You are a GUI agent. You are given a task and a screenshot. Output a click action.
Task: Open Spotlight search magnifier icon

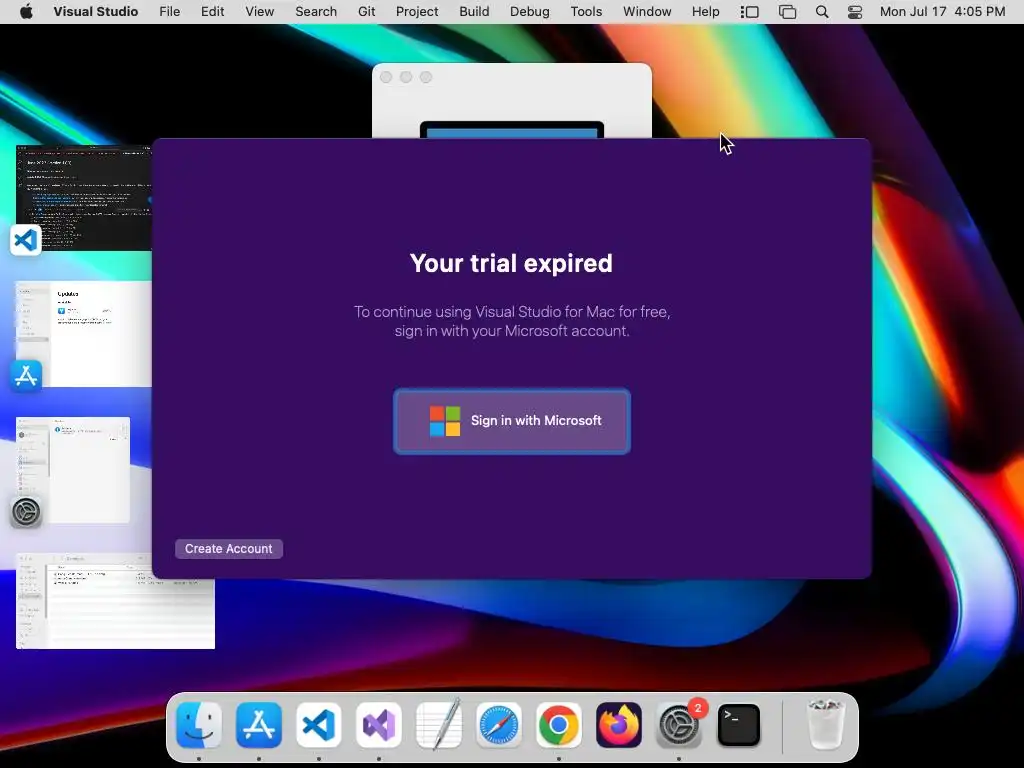(x=822, y=12)
